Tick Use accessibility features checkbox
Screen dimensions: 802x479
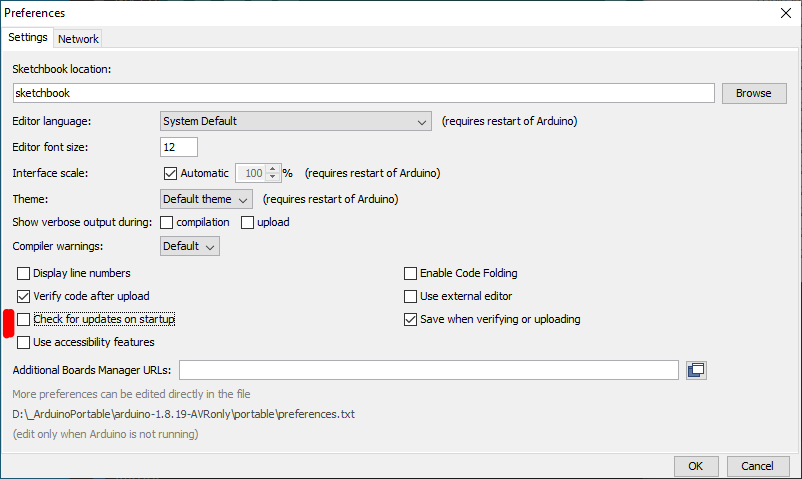[24, 342]
